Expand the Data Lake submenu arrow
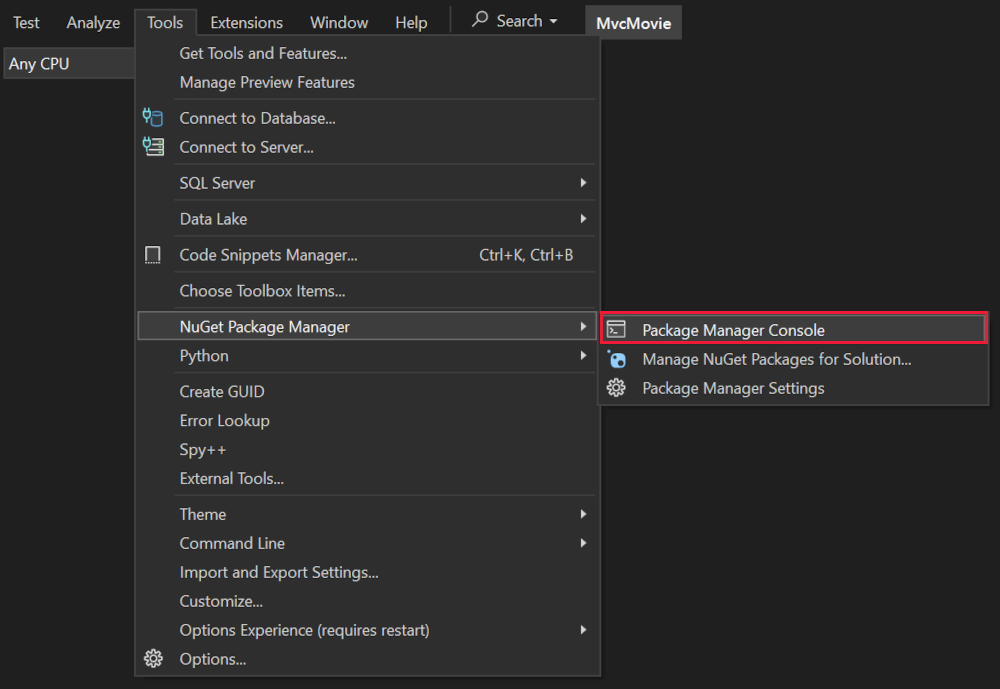The height and width of the screenshot is (689, 1000). tap(583, 219)
